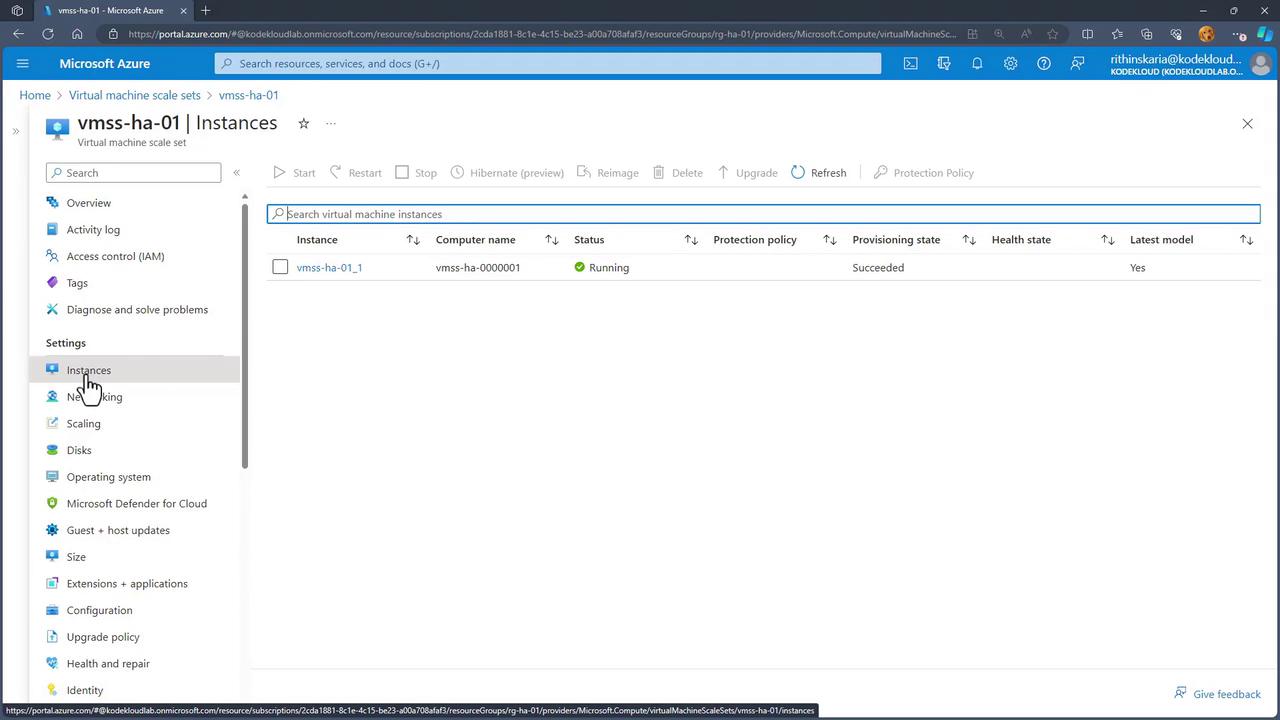The height and width of the screenshot is (720, 1280).
Task: Click Protection Policy in the toolbar
Action: pos(924,173)
